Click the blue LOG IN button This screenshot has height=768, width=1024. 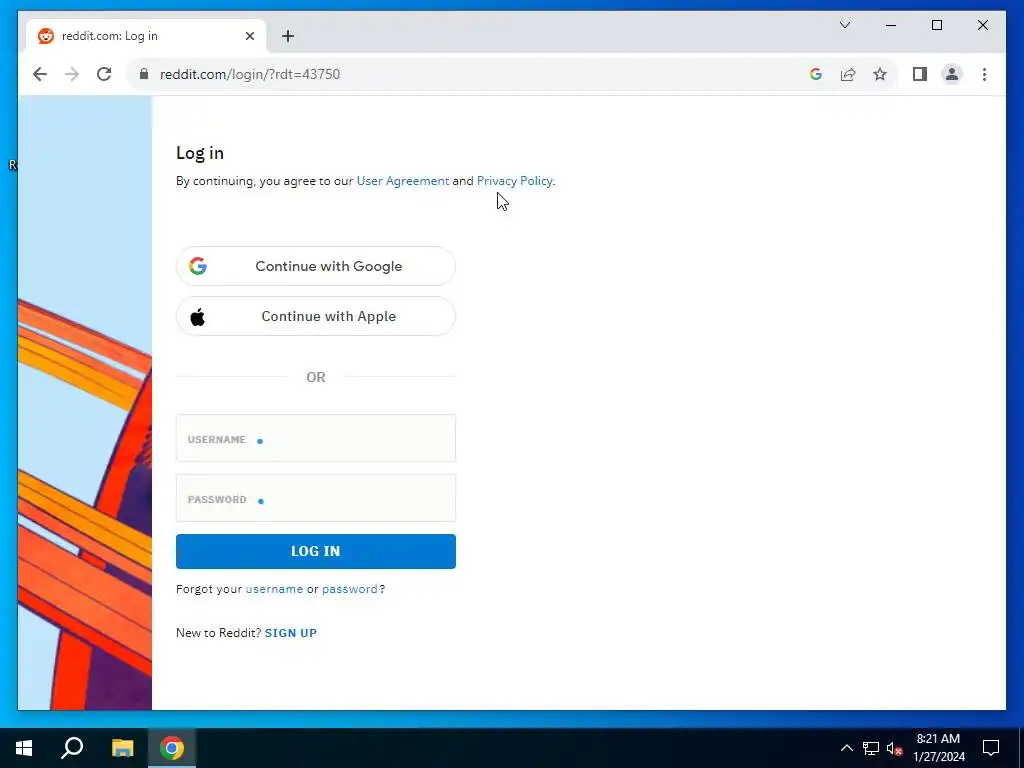coord(315,551)
